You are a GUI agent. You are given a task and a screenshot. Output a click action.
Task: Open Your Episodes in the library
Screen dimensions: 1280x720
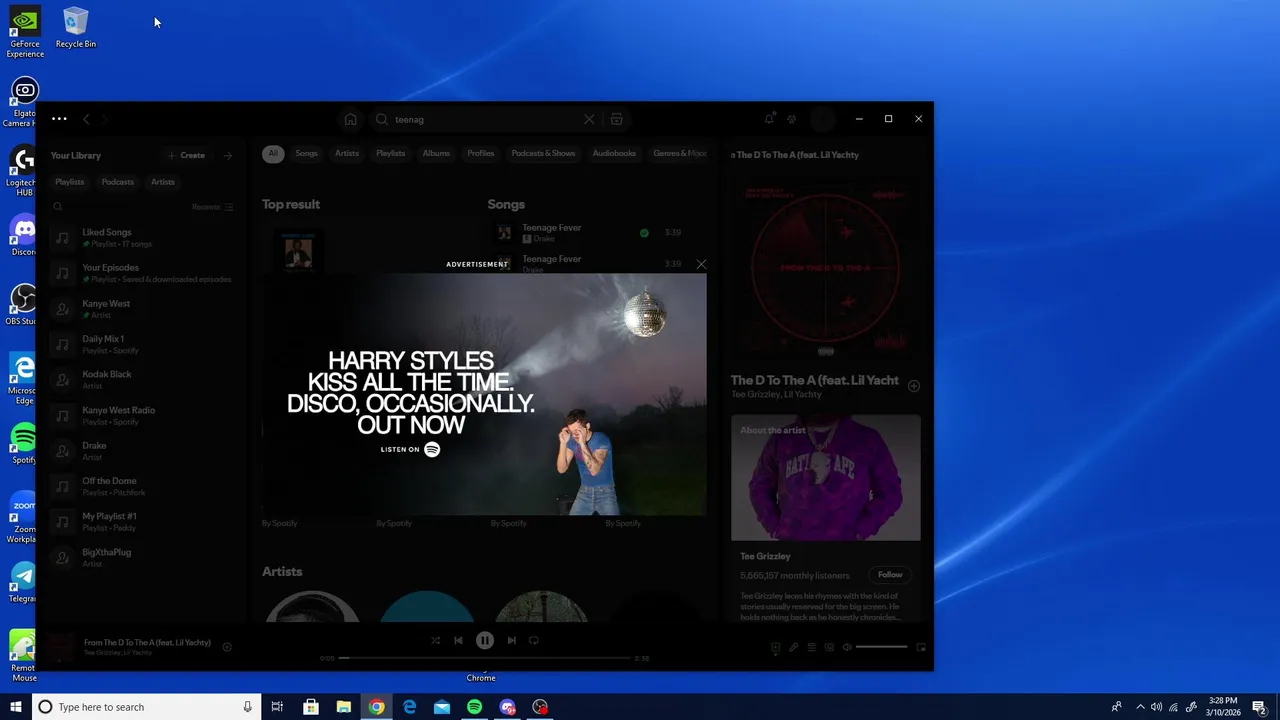click(141, 273)
